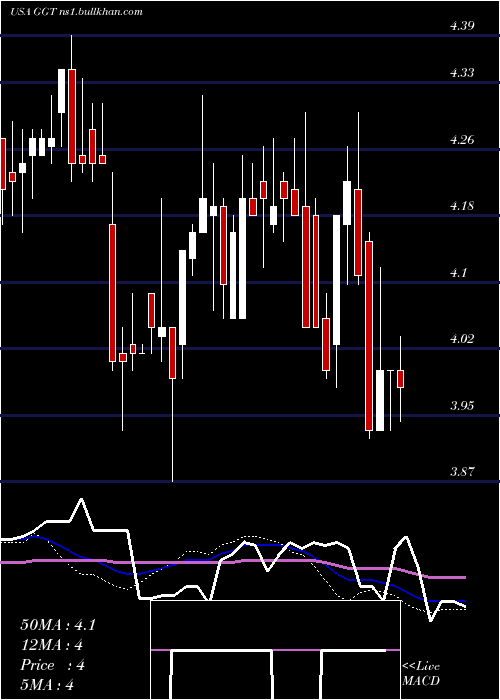Click the 4.33 price axis label
500x700 pixels.
tap(462, 73)
